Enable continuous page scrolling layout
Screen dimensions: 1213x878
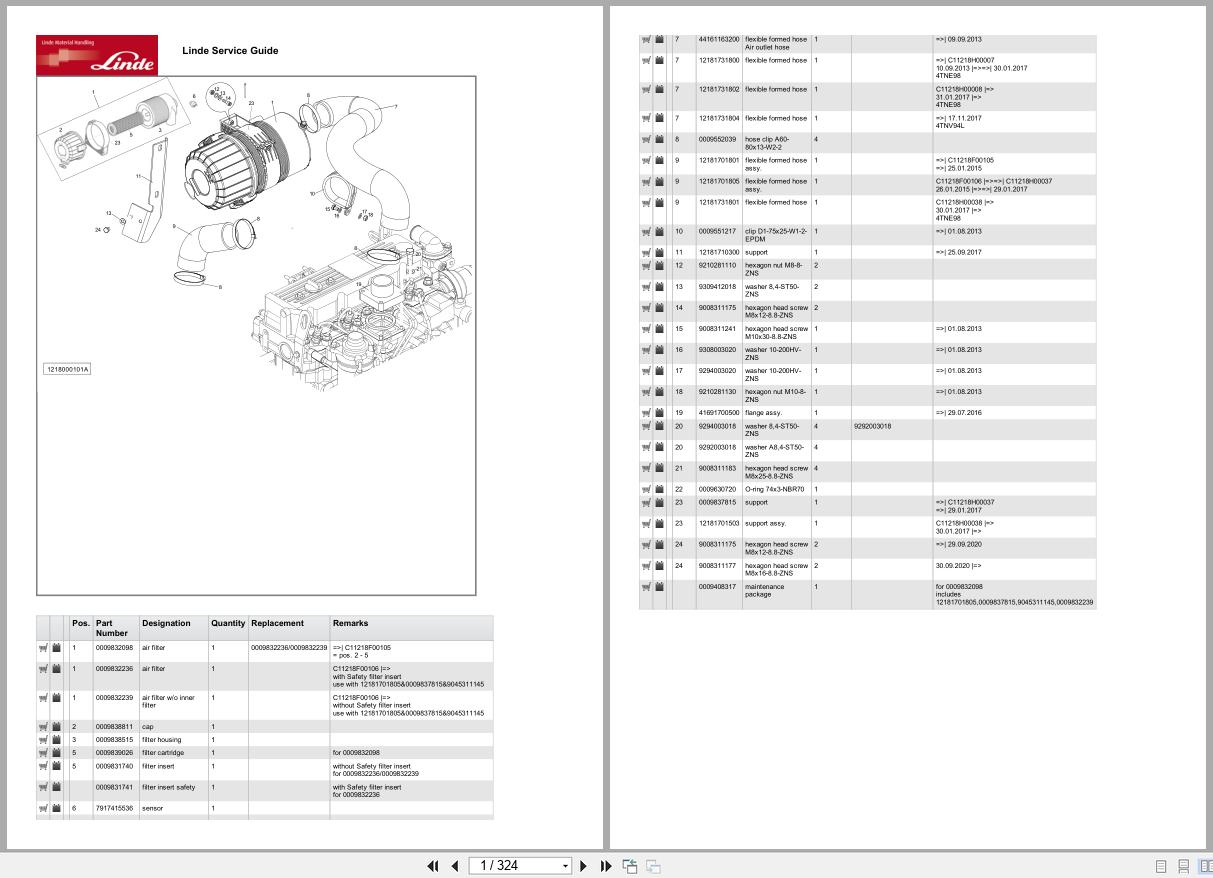[x=1184, y=866]
